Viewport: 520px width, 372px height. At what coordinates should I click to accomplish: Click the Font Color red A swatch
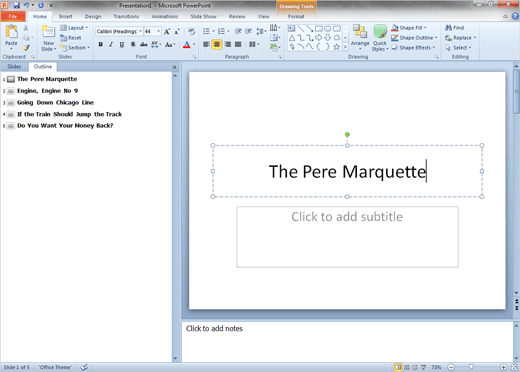(x=187, y=44)
